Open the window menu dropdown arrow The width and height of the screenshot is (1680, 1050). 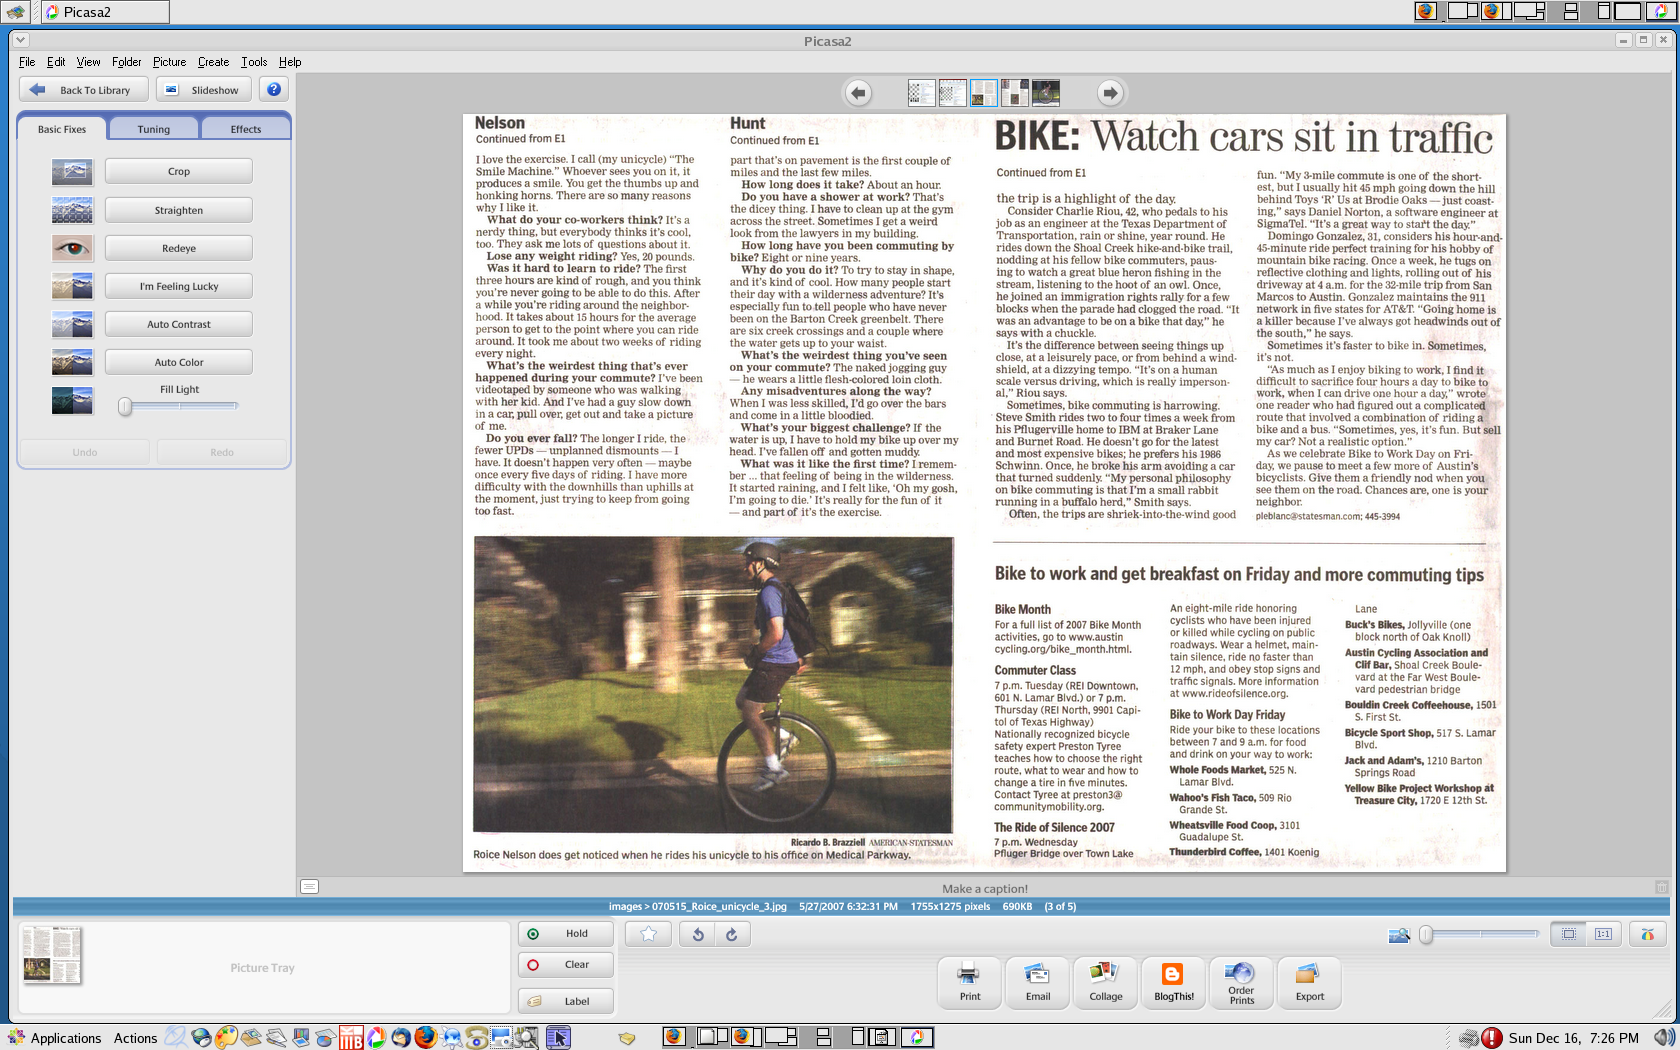20,40
